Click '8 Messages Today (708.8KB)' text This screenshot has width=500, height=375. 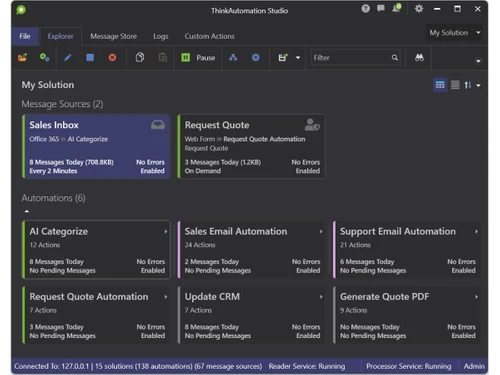tap(71, 162)
